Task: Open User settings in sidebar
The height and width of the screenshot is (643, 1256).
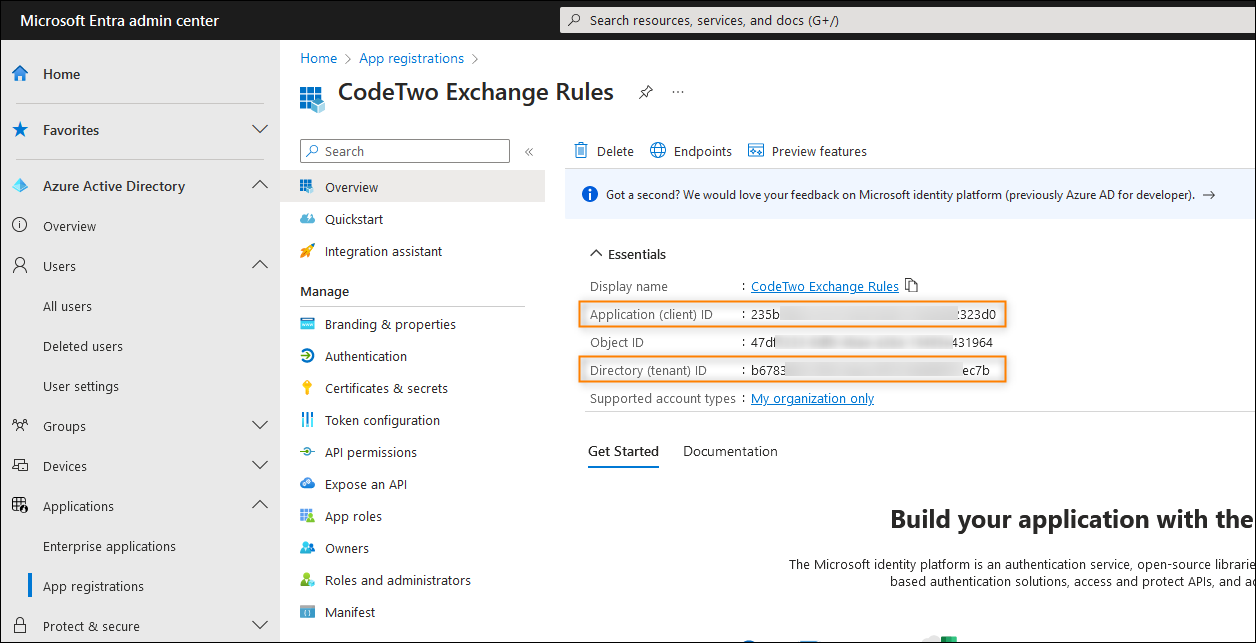Action: point(81,386)
